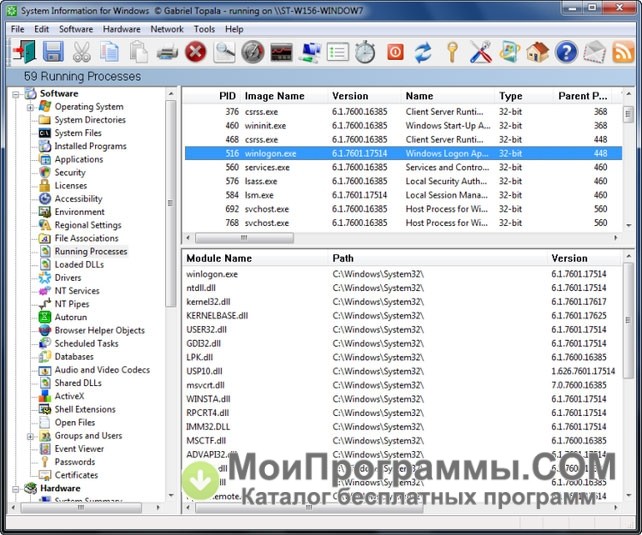642x535 pixels.
Task: Open the speedometer benchmark gauge icon
Action: (x=253, y=52)
